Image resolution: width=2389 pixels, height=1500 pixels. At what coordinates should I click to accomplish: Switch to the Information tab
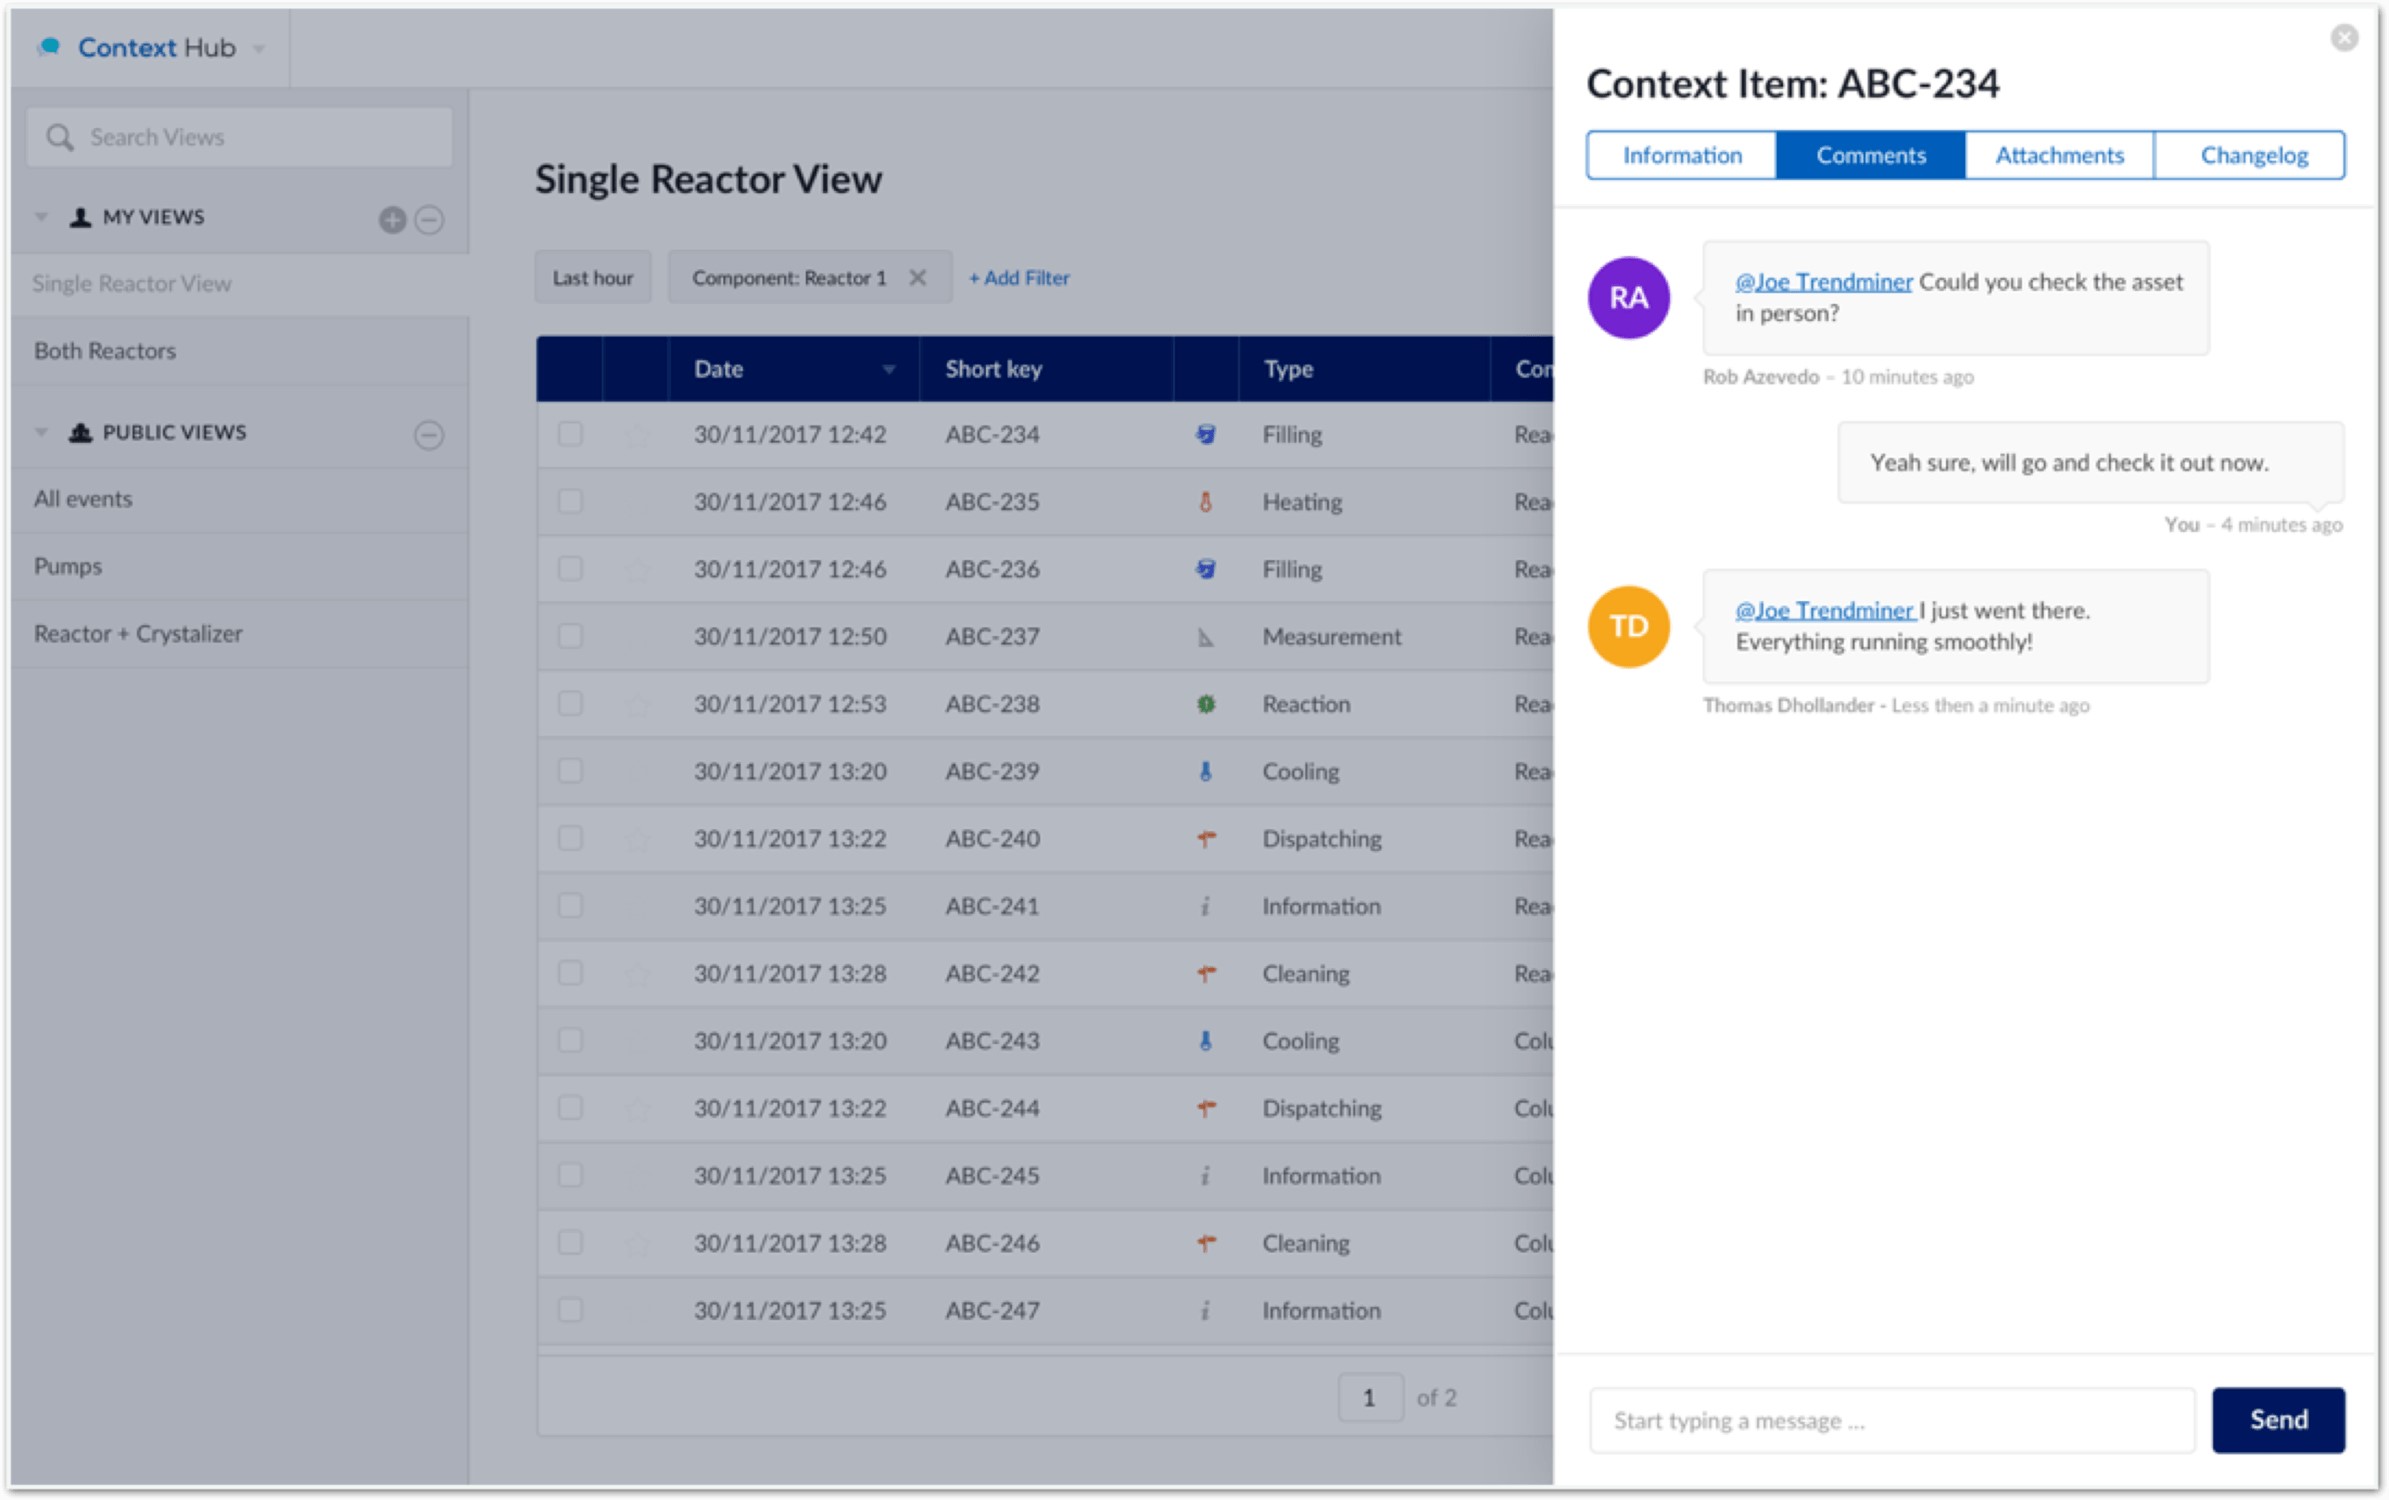(1682, 156)
